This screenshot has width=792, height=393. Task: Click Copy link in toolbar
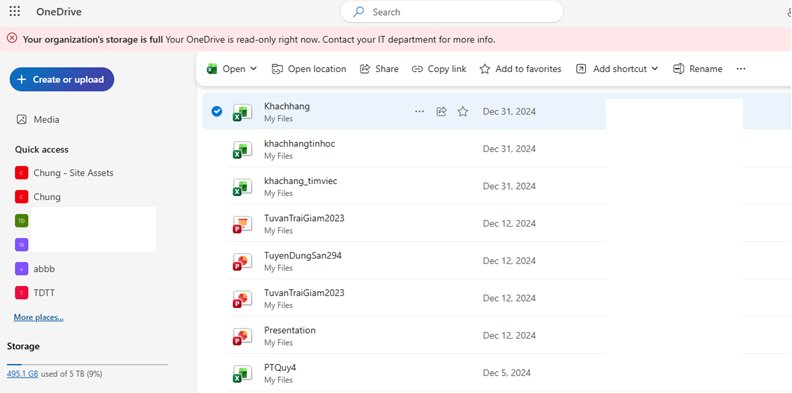[x=439, y=69]
